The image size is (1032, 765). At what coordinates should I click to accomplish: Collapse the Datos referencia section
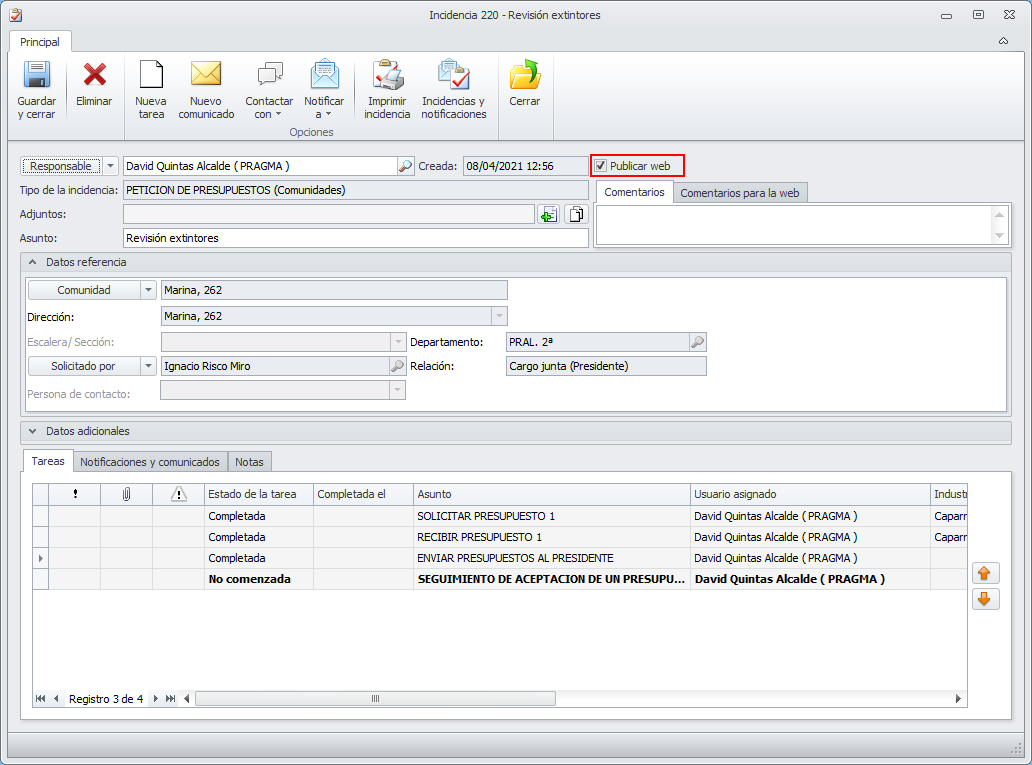pyautogui.click(x=33, y=262)
